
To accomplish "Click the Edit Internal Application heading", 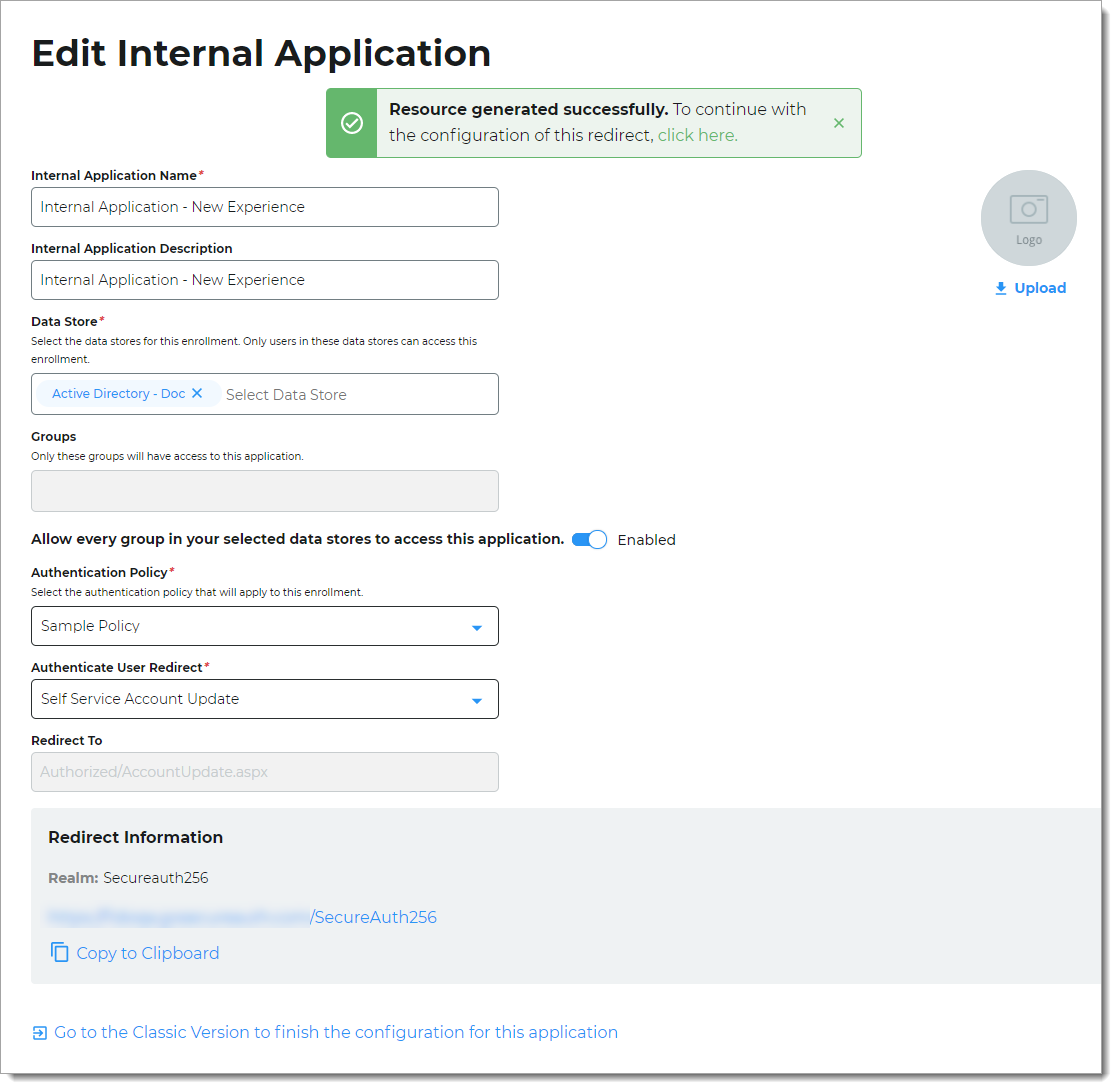I will pos(262,53).
